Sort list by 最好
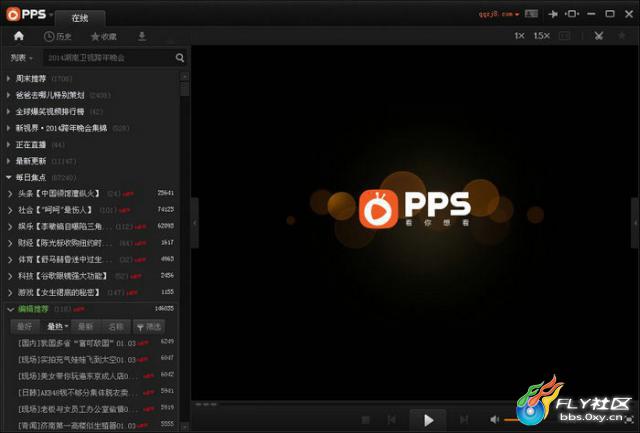 pyautogui.click(x=24, y=327)
